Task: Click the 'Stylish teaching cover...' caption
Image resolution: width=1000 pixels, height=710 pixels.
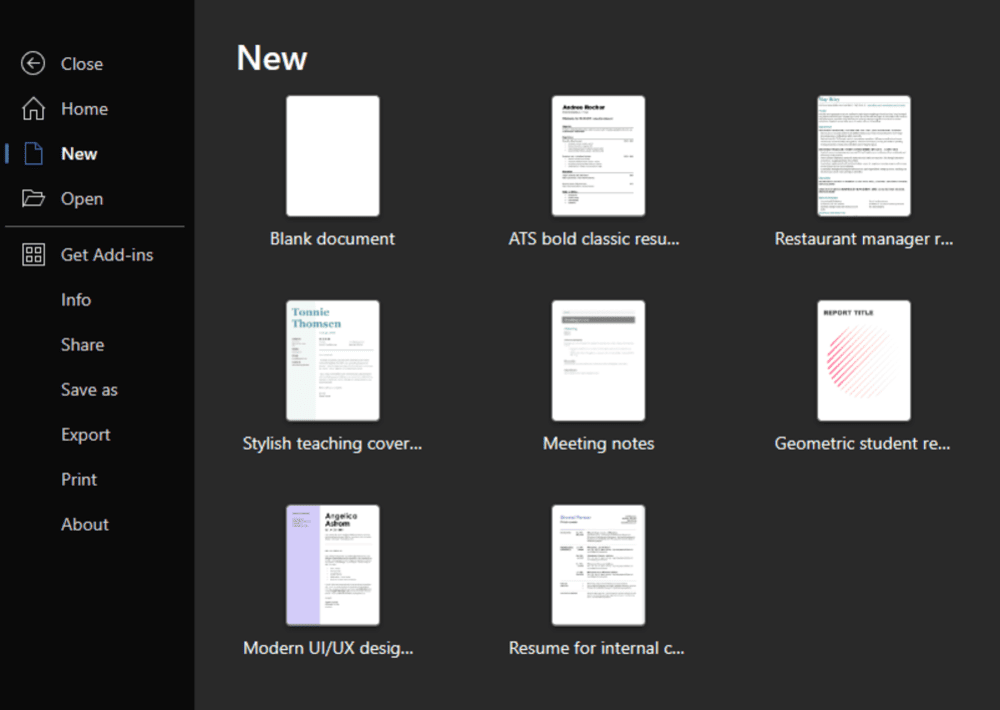Action: pyautogui.click(x=332, y=444)
